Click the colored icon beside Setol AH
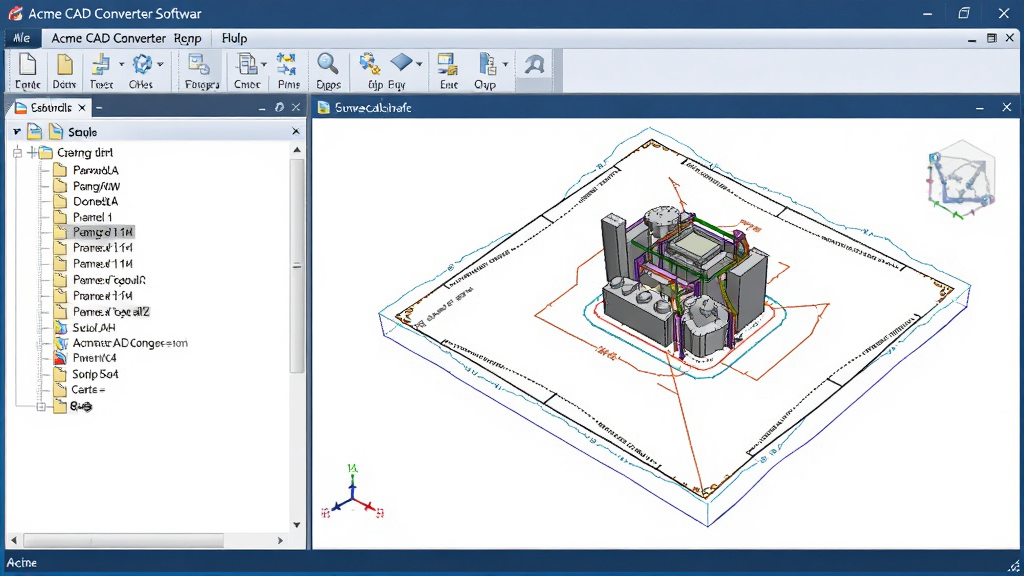1024x576 pixels. (60, 327)
